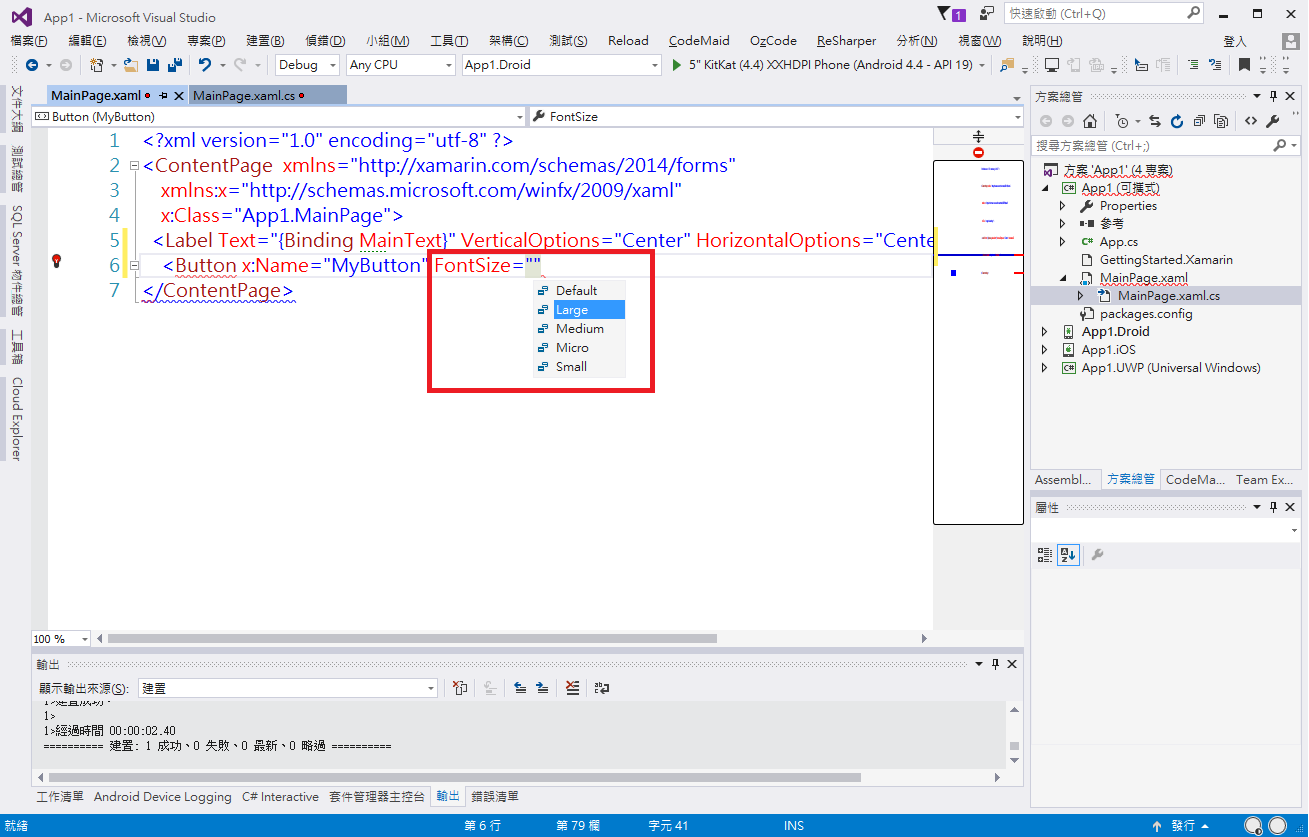Open the ReSharper menu
Screen dimensions: 1309x837
(846, 41)
